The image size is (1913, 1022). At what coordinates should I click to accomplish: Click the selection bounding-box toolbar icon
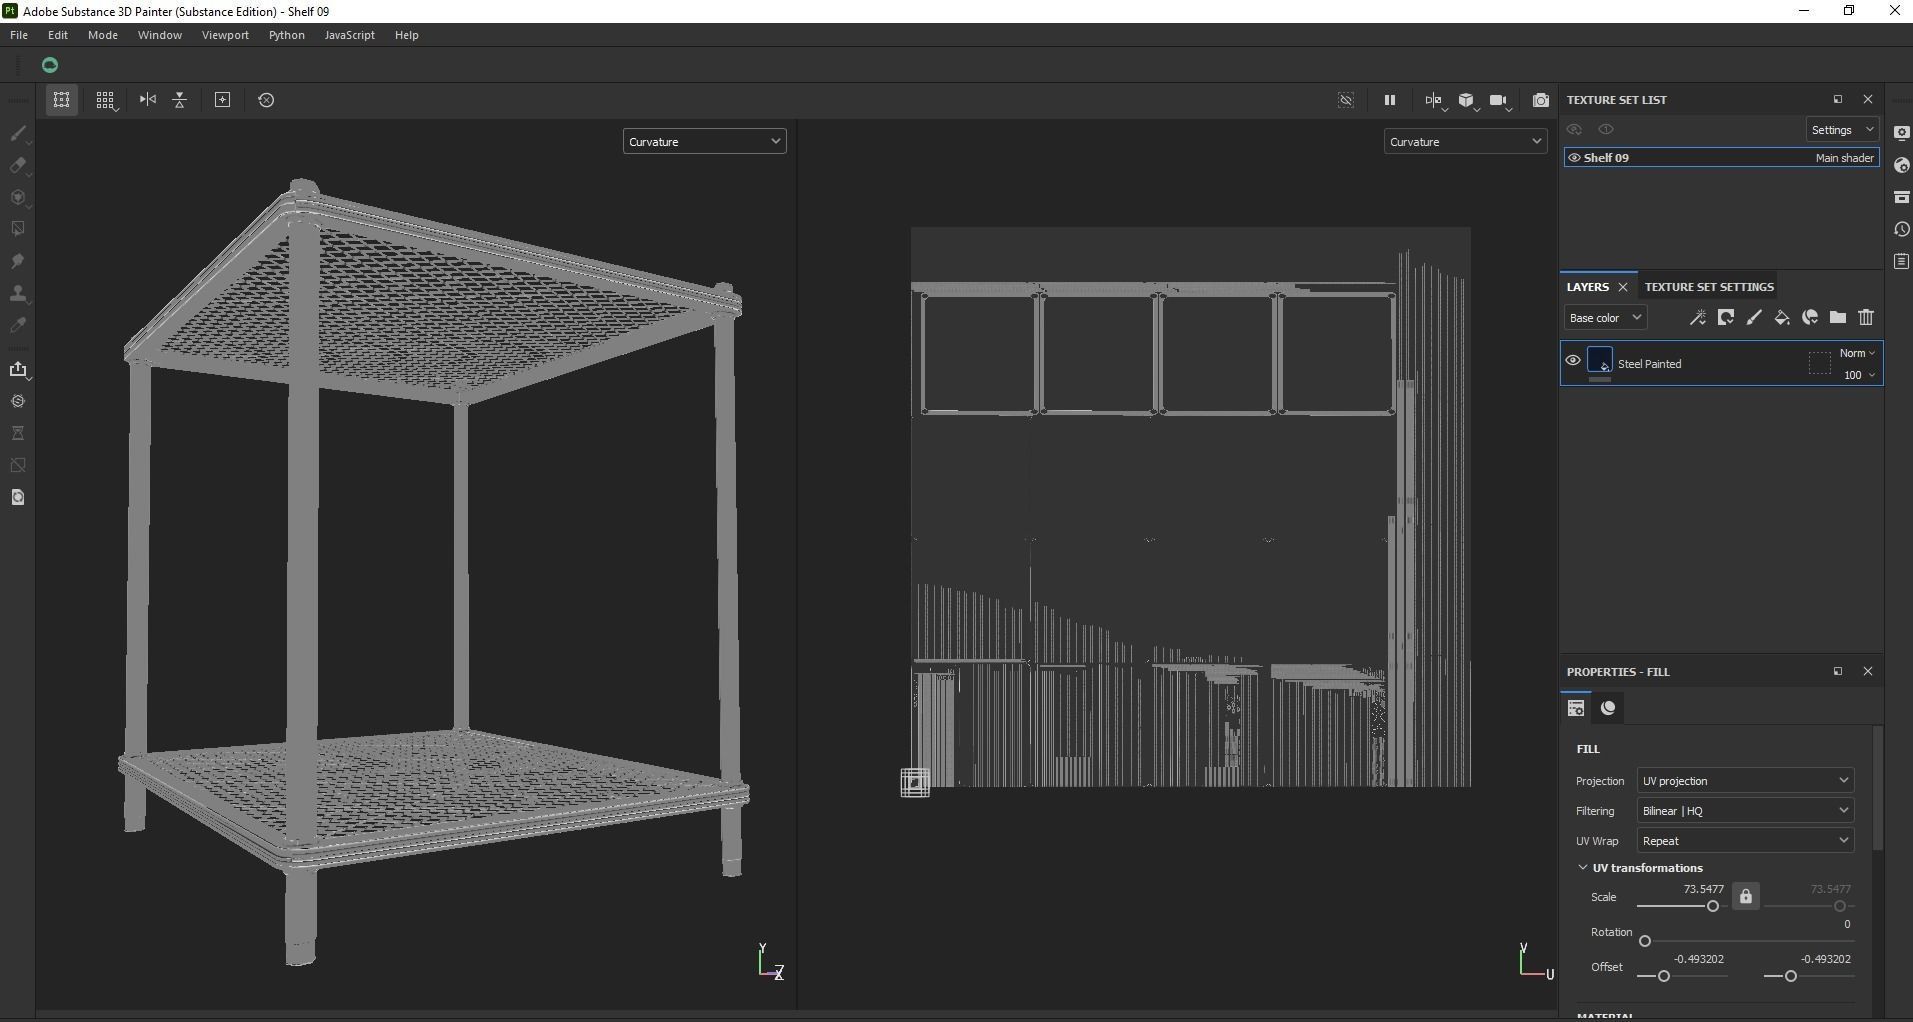coord(62,100)
